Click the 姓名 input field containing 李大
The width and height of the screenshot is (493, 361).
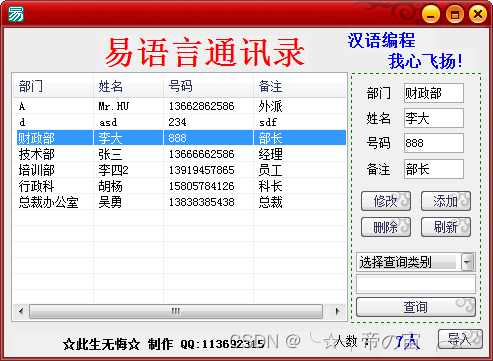(434, 118)
